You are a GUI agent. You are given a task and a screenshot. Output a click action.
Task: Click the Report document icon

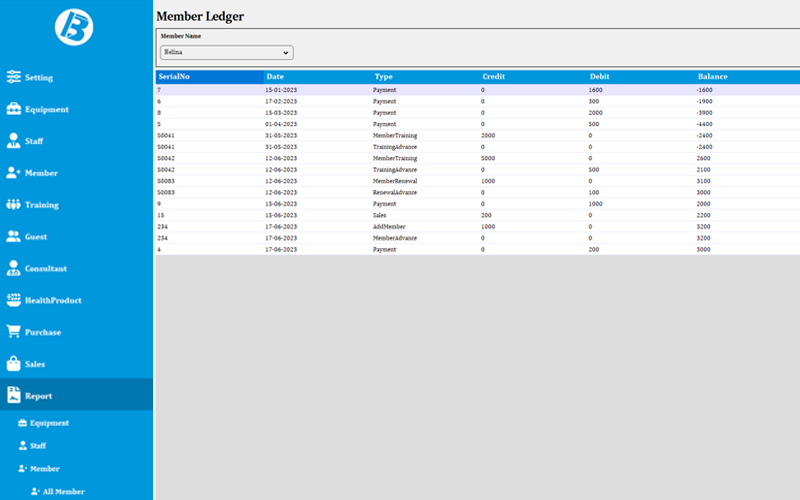click(x=14, y=395)
